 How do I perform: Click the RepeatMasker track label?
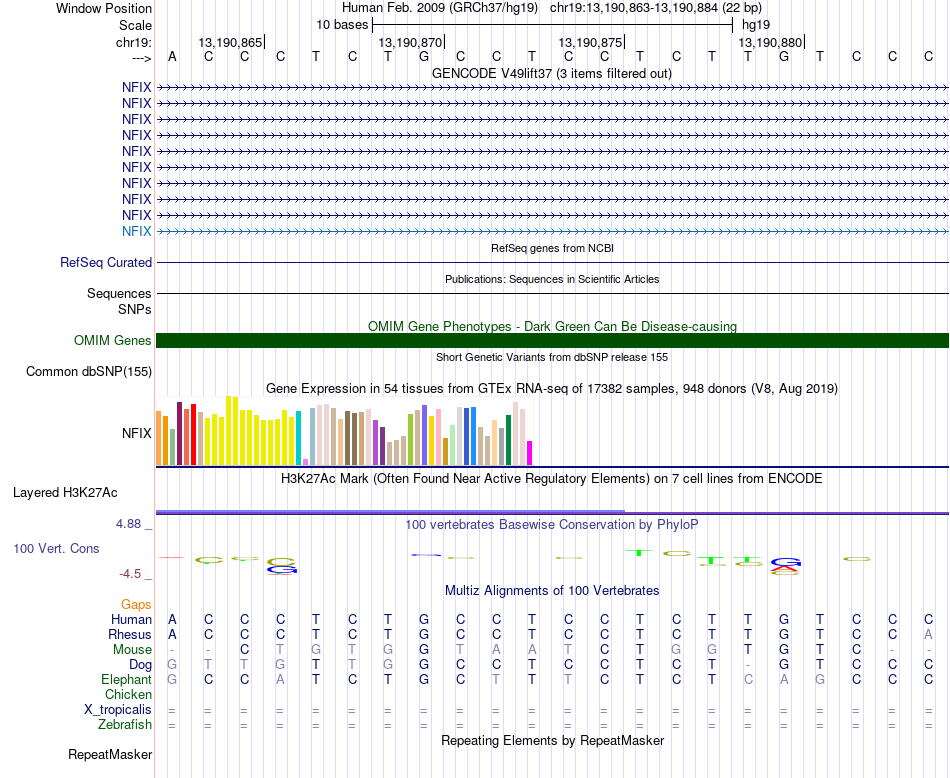[x=110, y=754]
